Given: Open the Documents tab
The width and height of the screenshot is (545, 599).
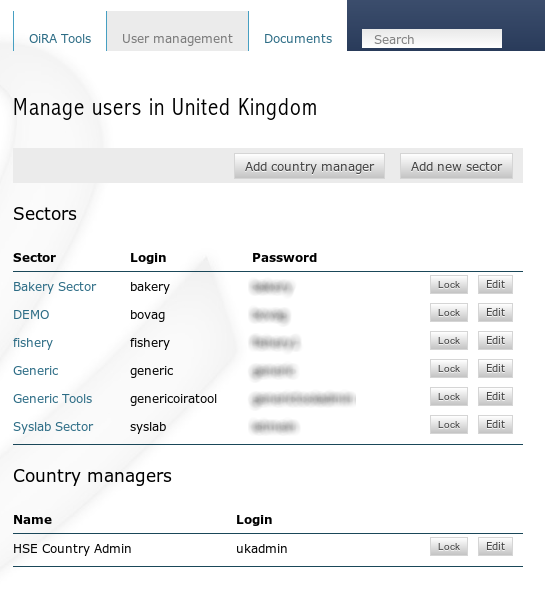Looking at the screenshot, I should coord(298,39).
